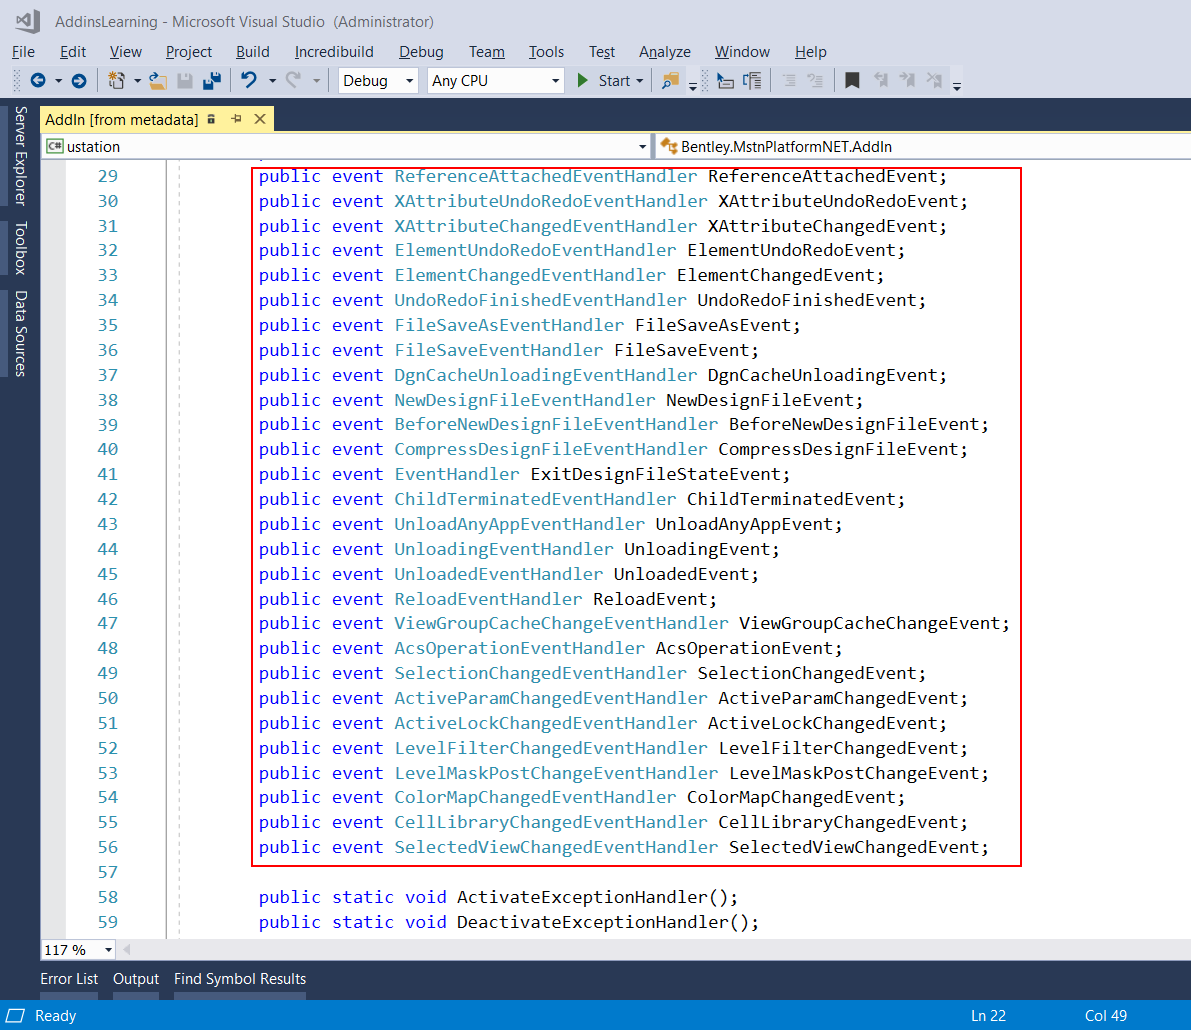Viewport: 1191px width, 1030px height.
Task: Open the Edit menu
Action: coord(73,52)
